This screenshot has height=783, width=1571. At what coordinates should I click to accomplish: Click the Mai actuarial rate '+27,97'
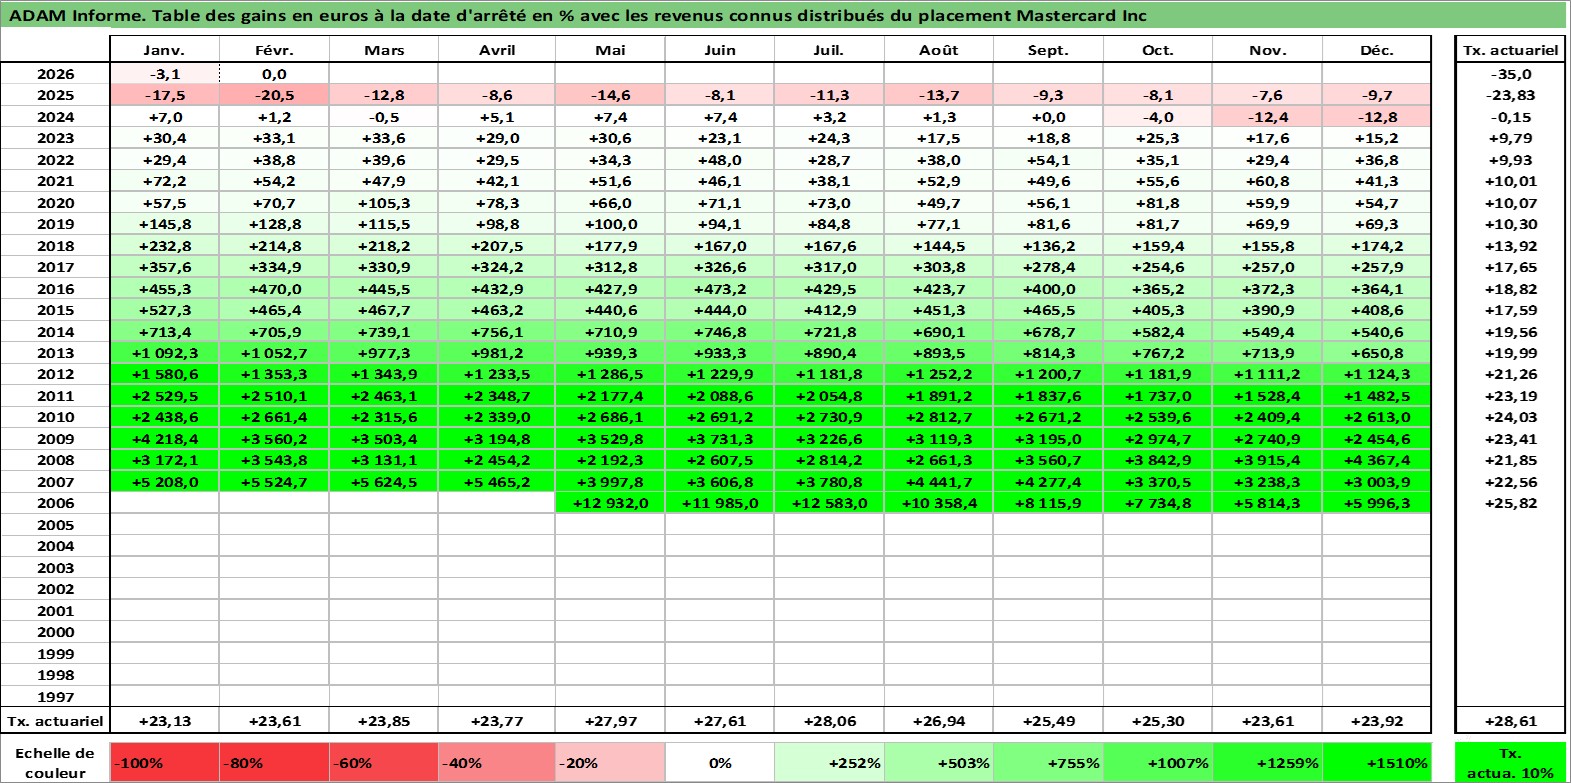610,721
